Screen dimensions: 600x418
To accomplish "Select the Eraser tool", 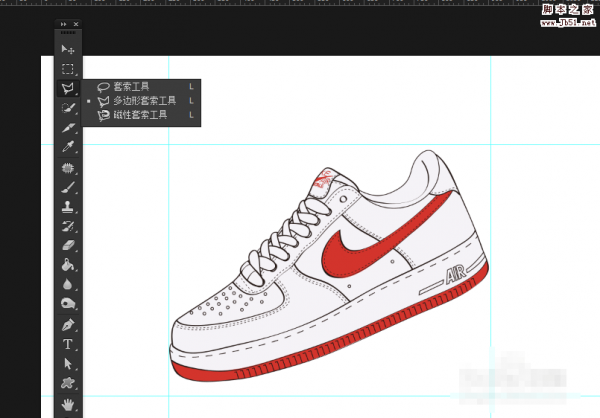I will click(x=68, y=246).
